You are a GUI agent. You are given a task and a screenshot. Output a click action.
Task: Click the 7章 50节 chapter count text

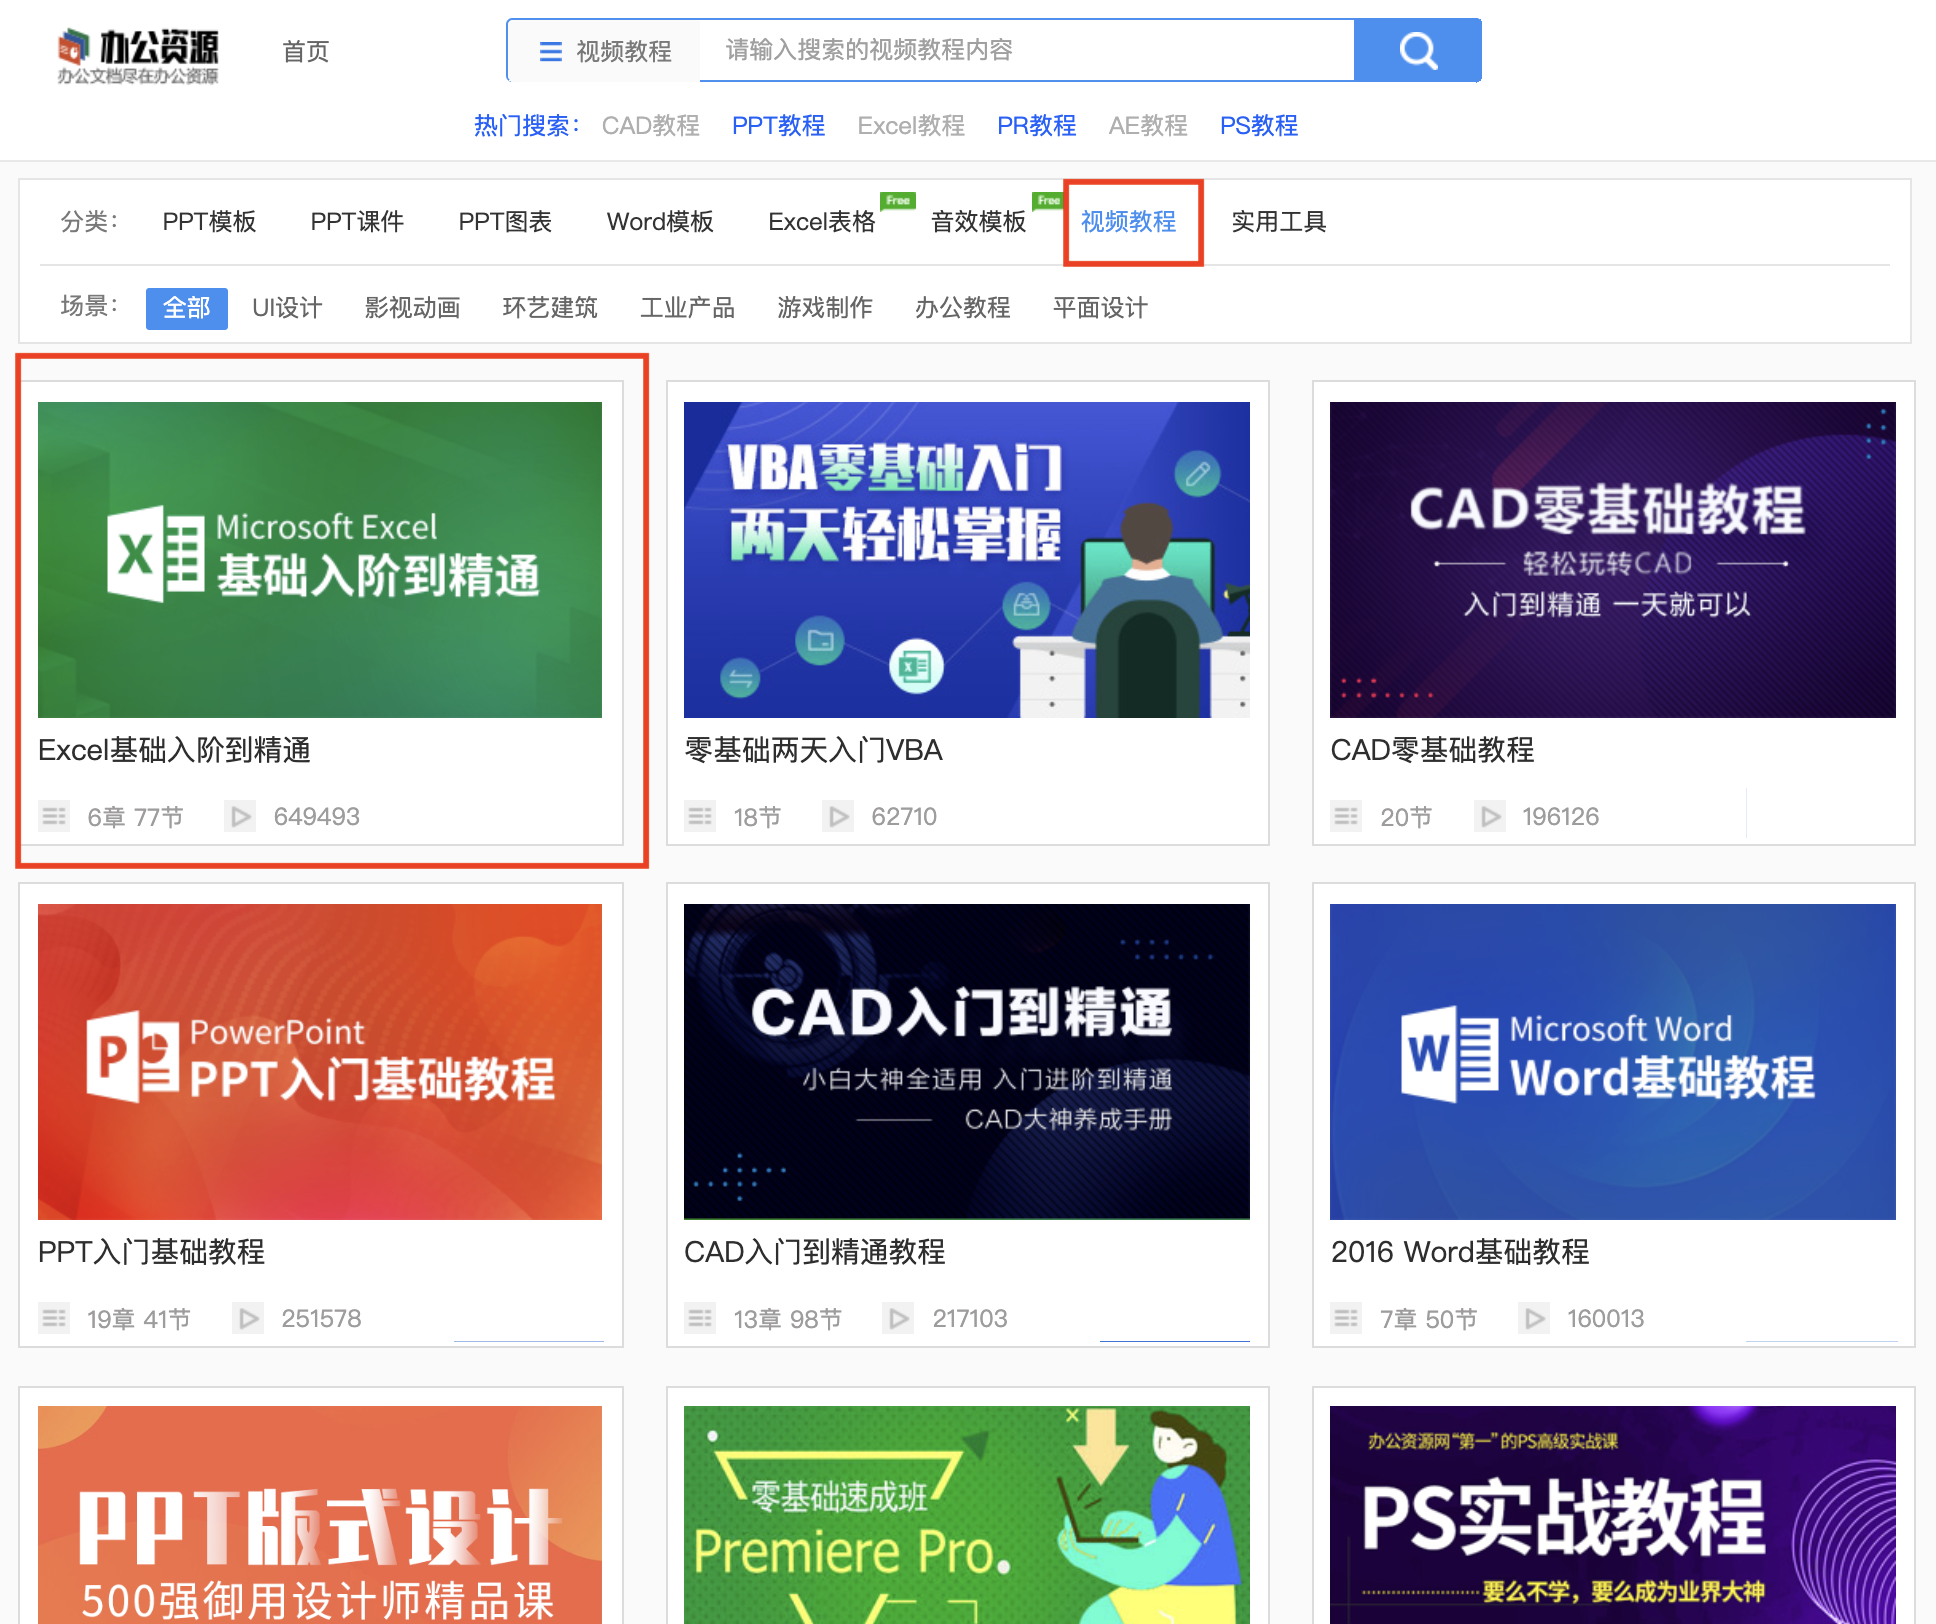pos(1428,1319)
